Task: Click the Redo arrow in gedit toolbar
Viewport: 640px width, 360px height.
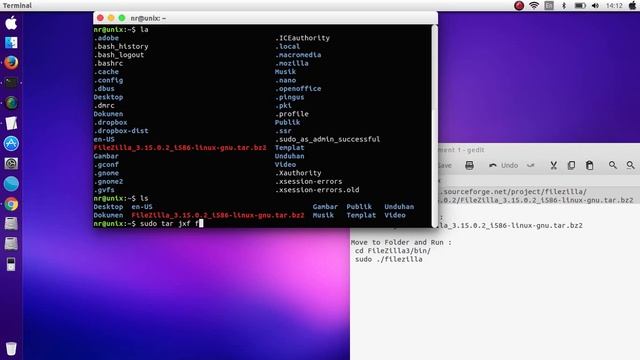Action: click(530, 165)
